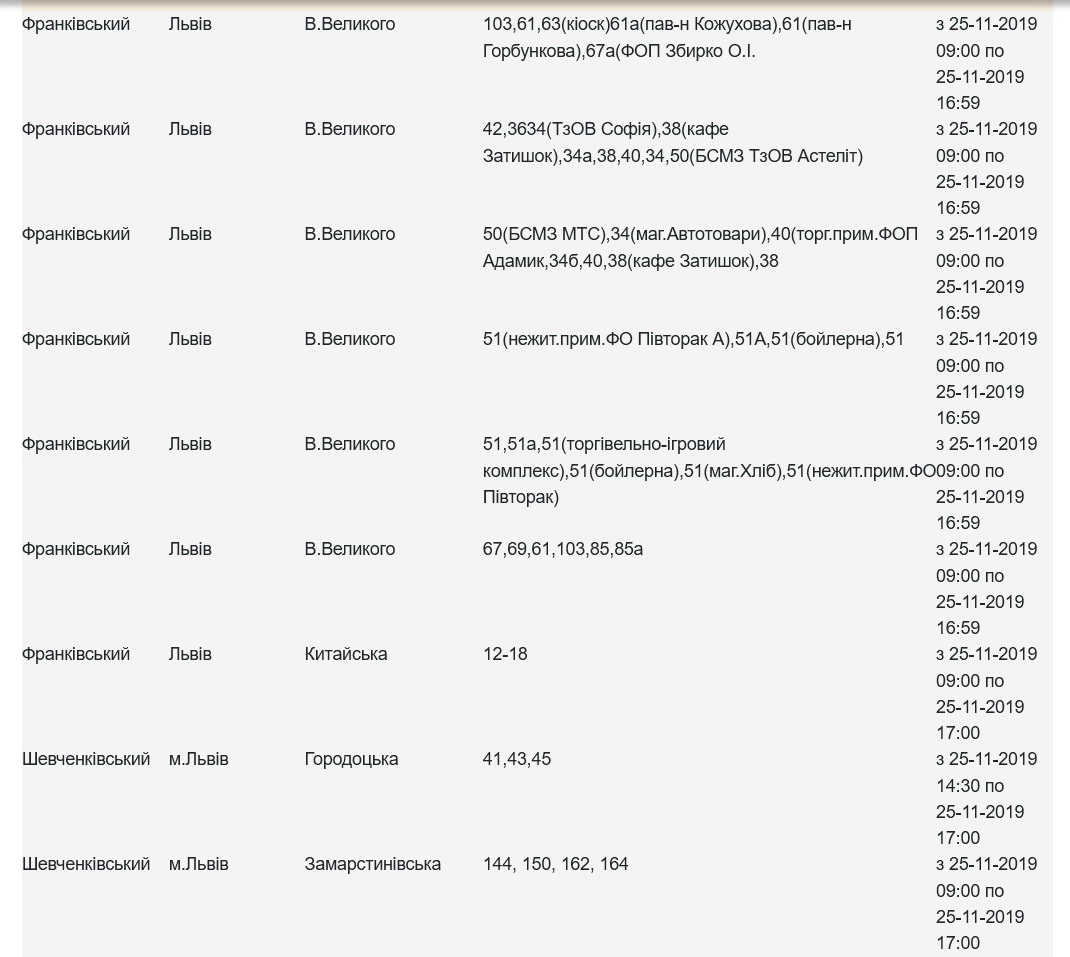Click Шевченківський district in the Замарстинівська row
Viewport: 1070px width, 957px height.
(86, 864)
